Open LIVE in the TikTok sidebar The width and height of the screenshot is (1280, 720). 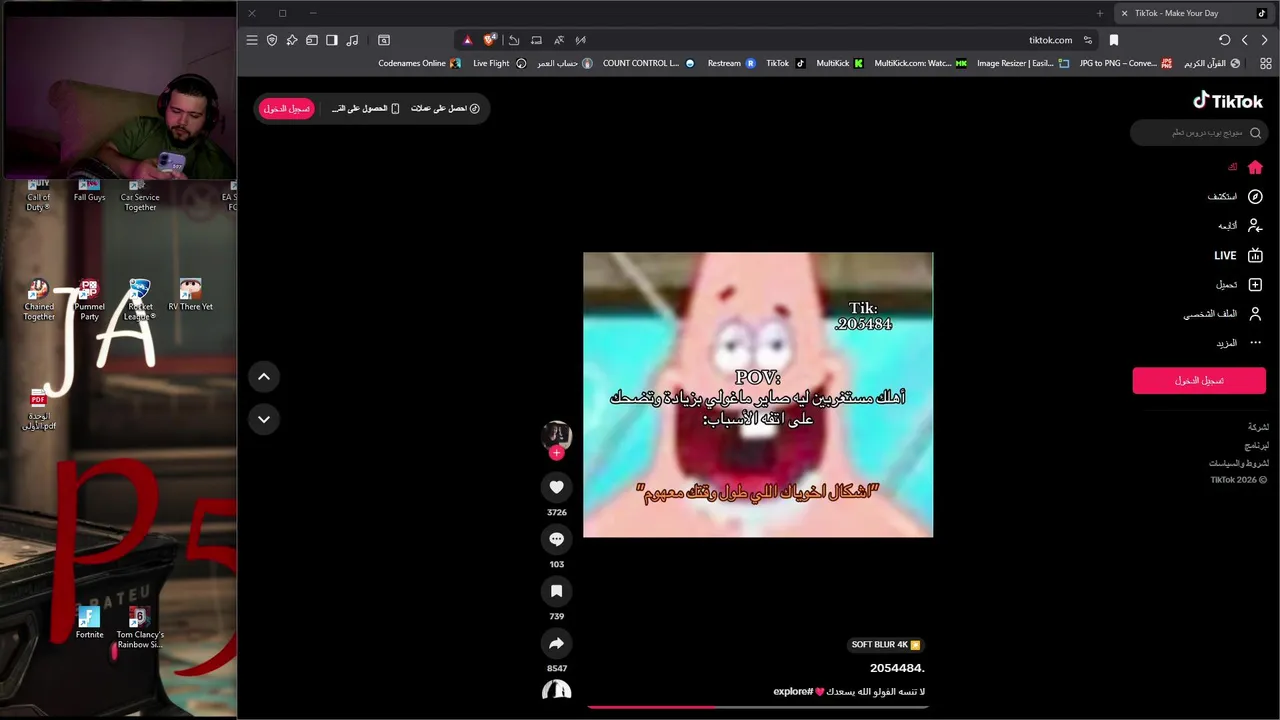point(1238,256)
